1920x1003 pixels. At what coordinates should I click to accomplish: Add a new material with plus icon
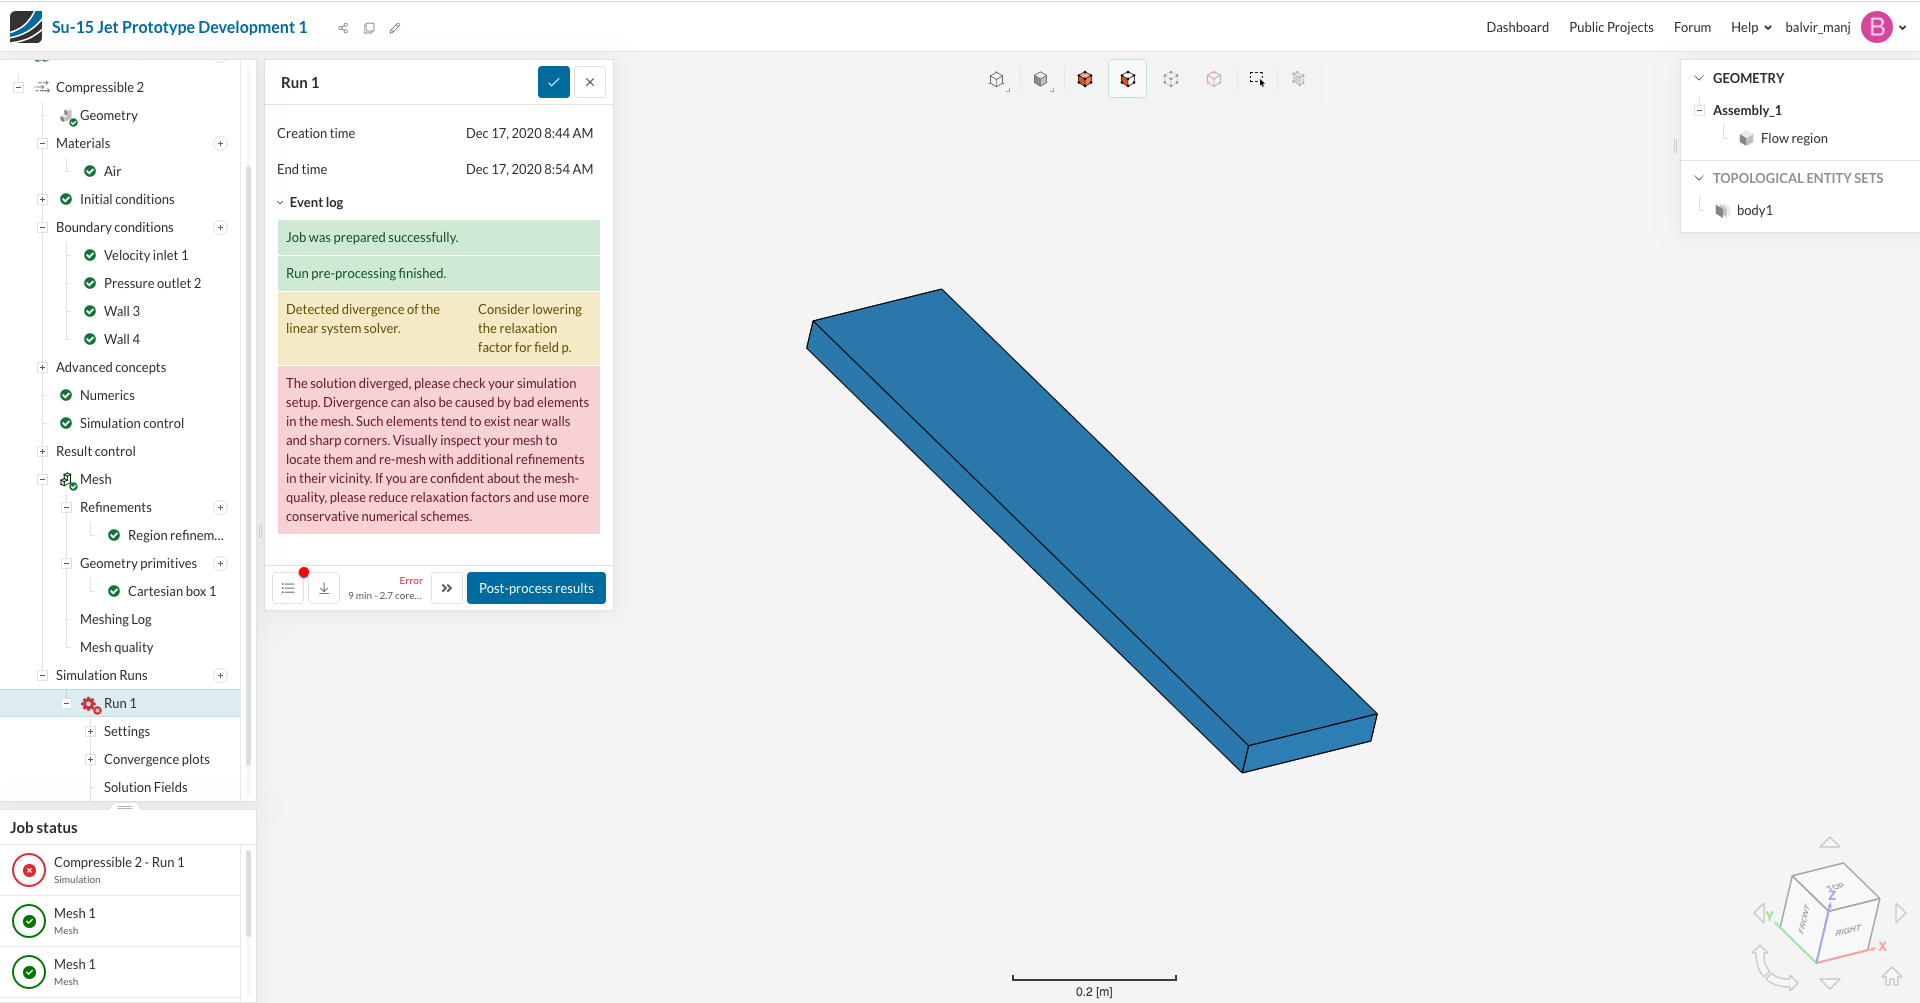click(x=220, y=143)
